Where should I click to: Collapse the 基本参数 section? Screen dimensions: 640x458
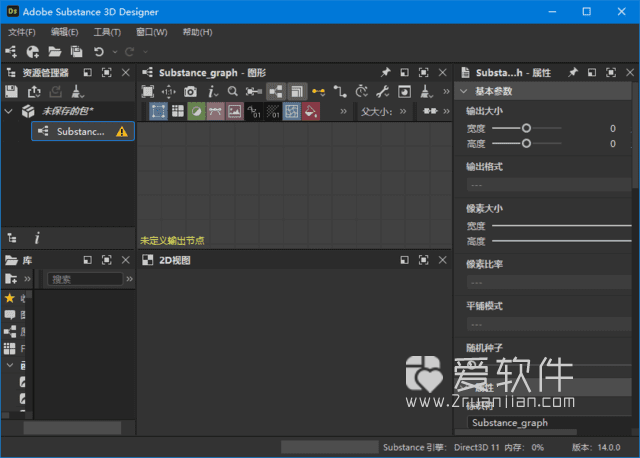(463, 91)
